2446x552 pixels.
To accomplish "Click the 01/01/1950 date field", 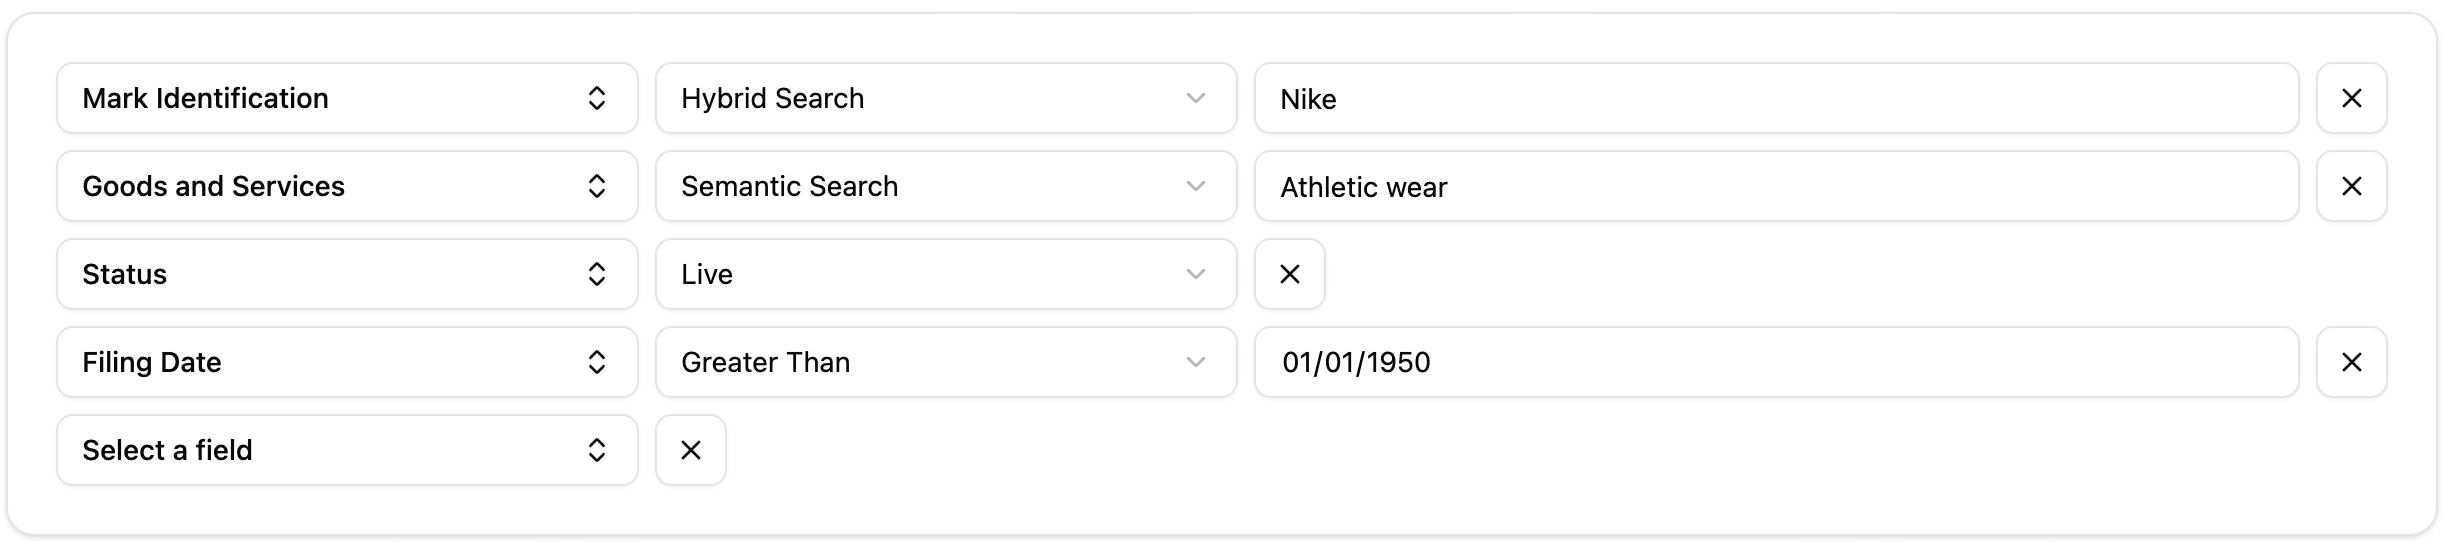I will pos(1776,362).
